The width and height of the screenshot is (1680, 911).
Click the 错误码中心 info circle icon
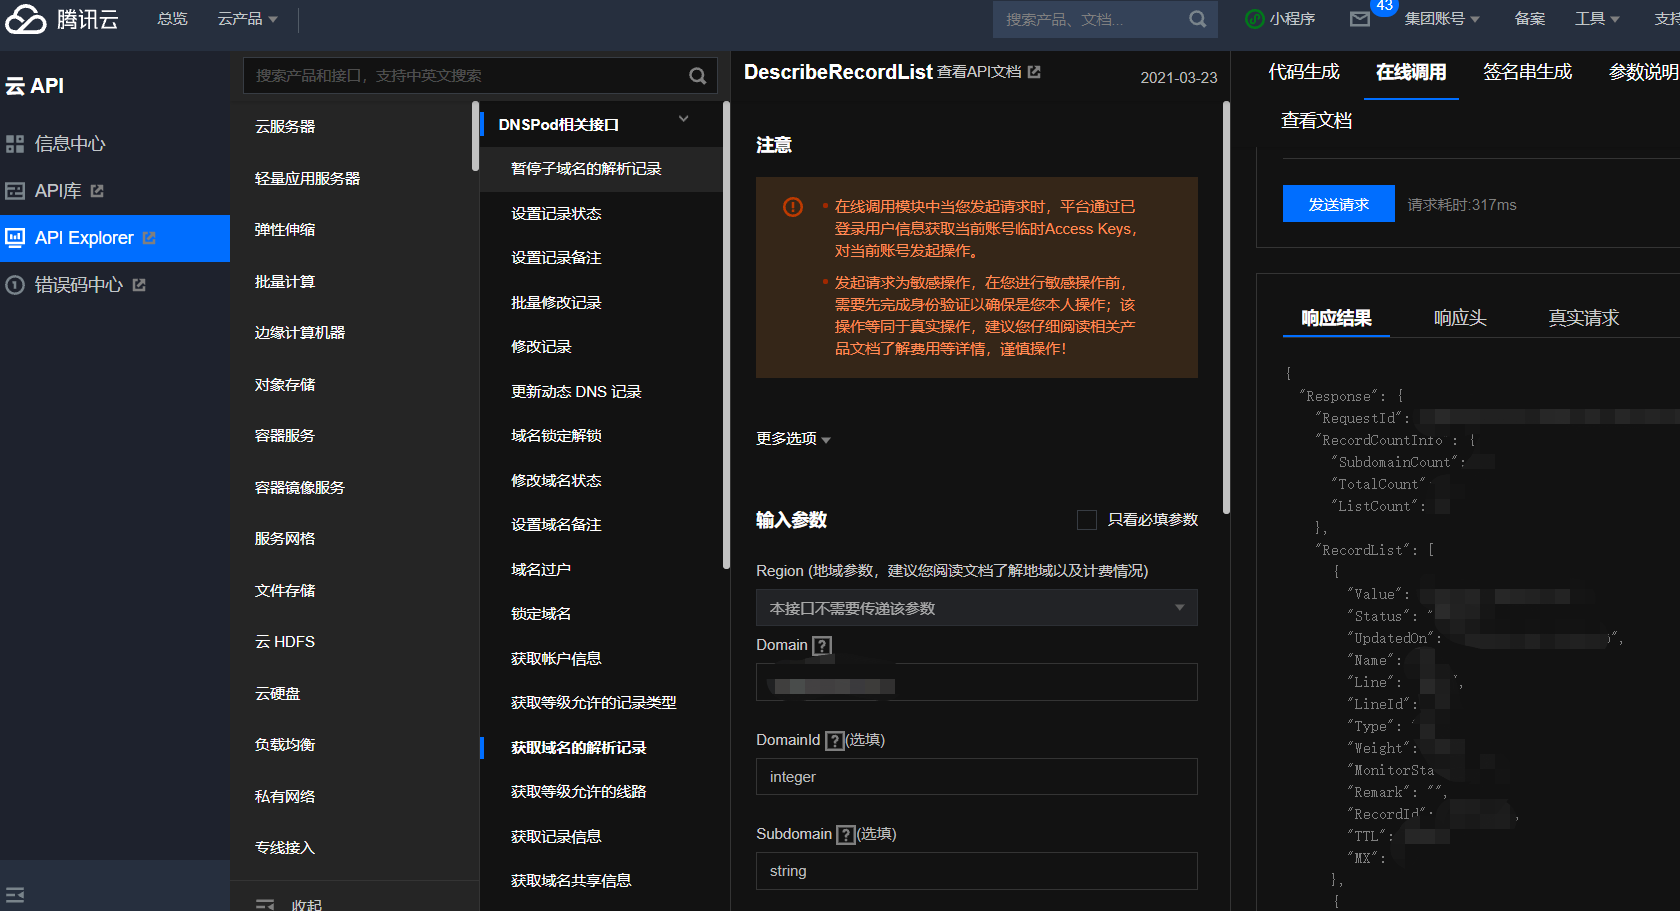(15, 285)
